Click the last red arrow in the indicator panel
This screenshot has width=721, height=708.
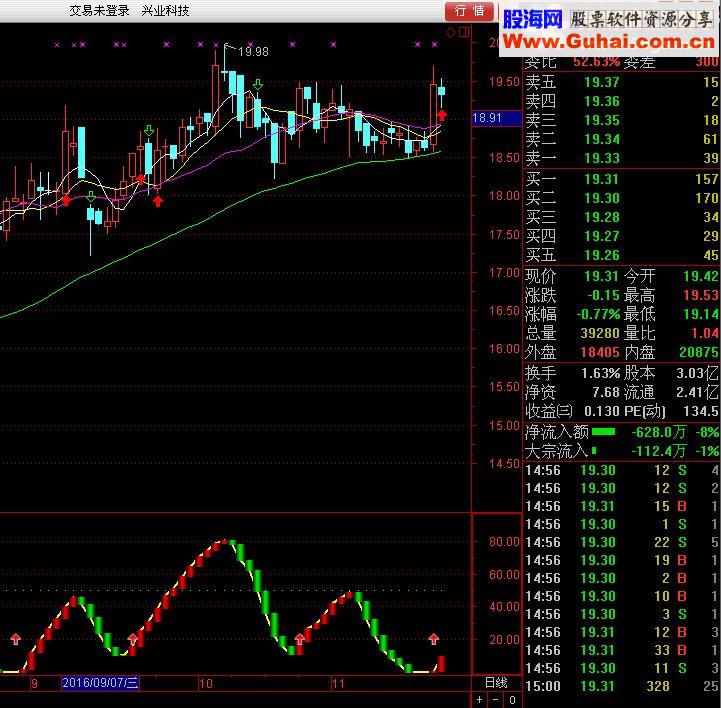[x=434, y=639]
